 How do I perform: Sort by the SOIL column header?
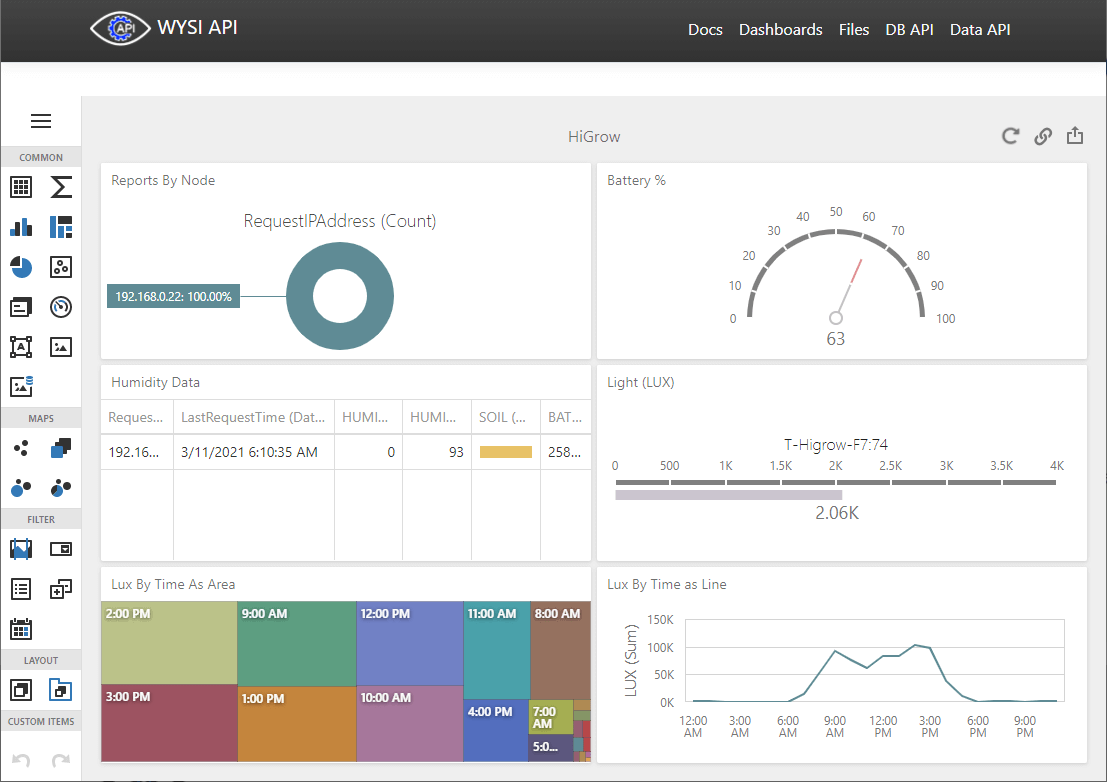505,417
